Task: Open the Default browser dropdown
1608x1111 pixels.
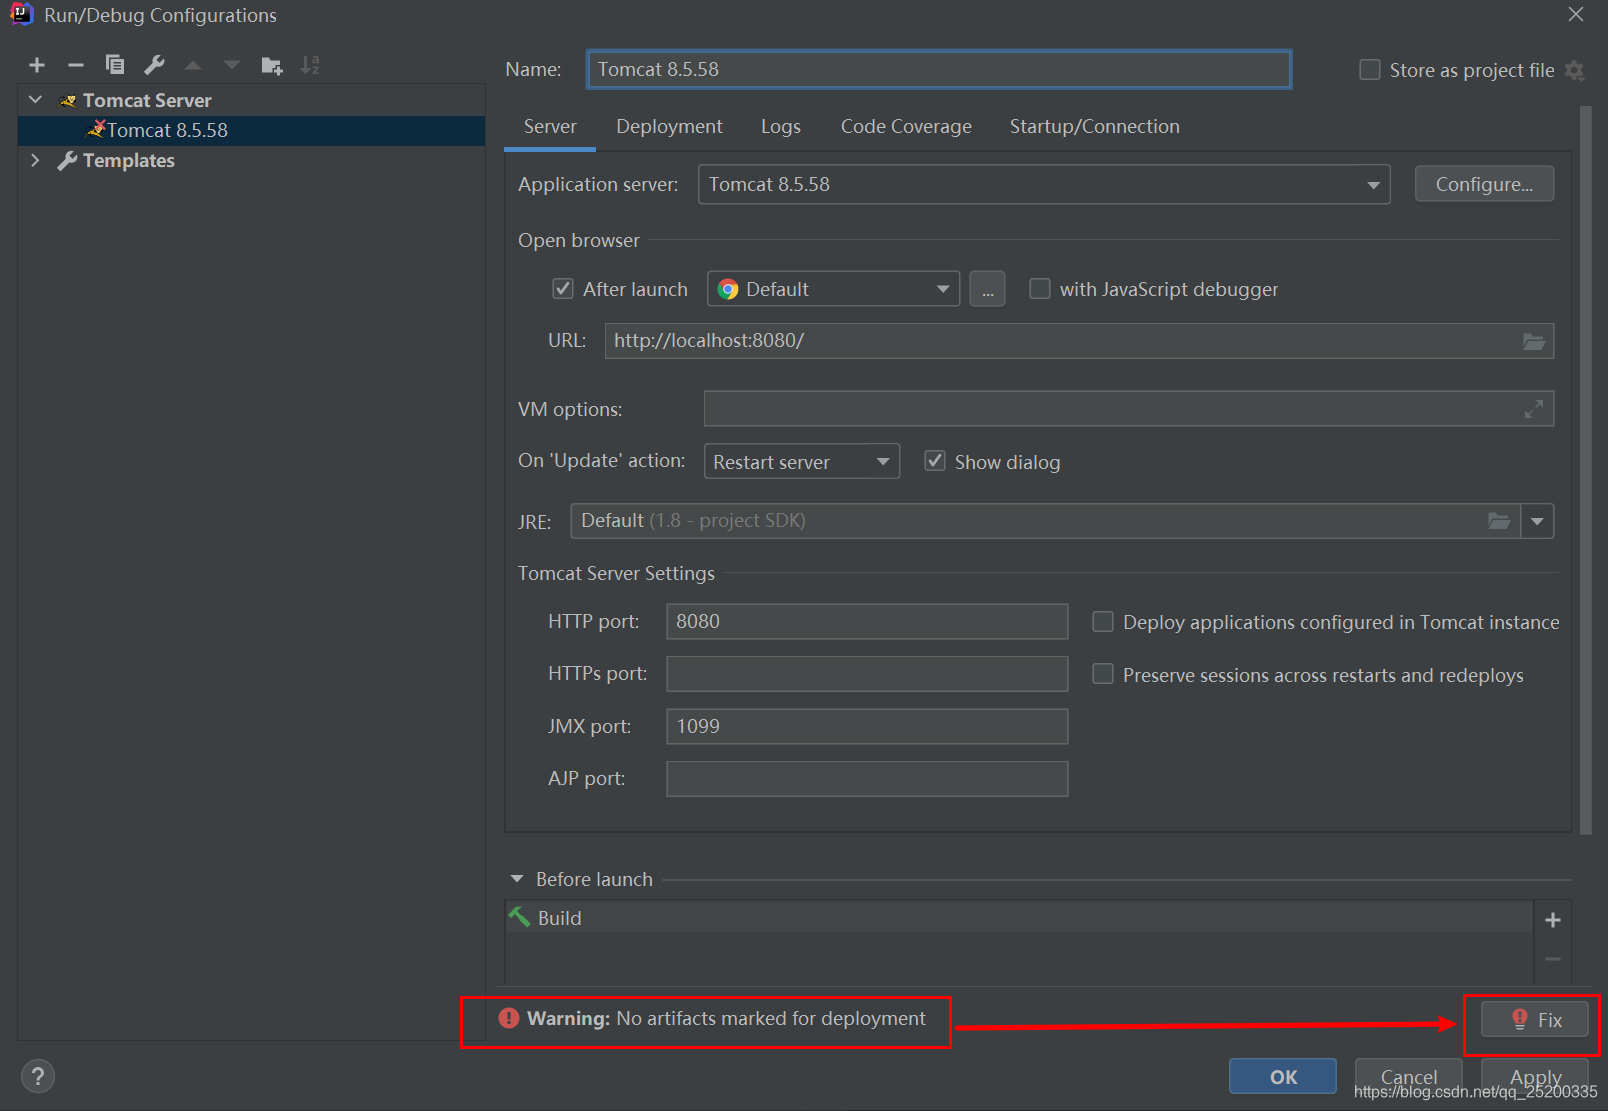Action: coord(833,289)
